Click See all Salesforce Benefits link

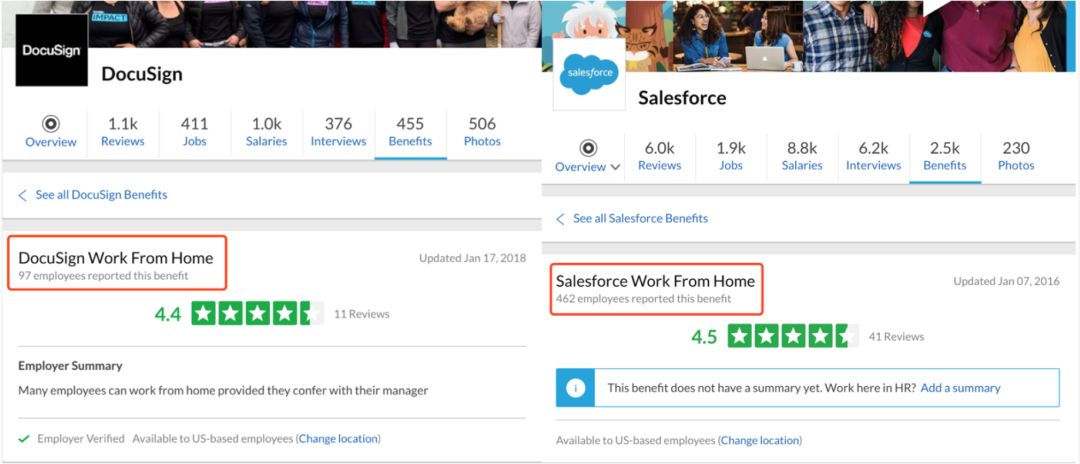point(640,219)
